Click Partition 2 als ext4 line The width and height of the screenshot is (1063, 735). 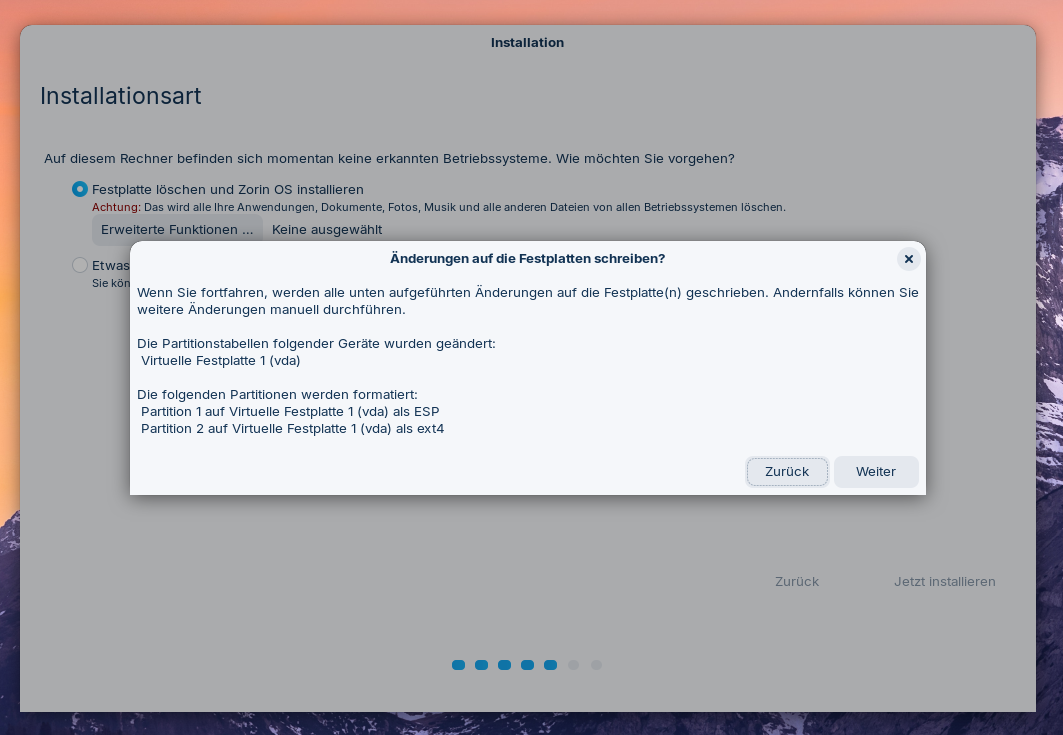pos(292,429)
